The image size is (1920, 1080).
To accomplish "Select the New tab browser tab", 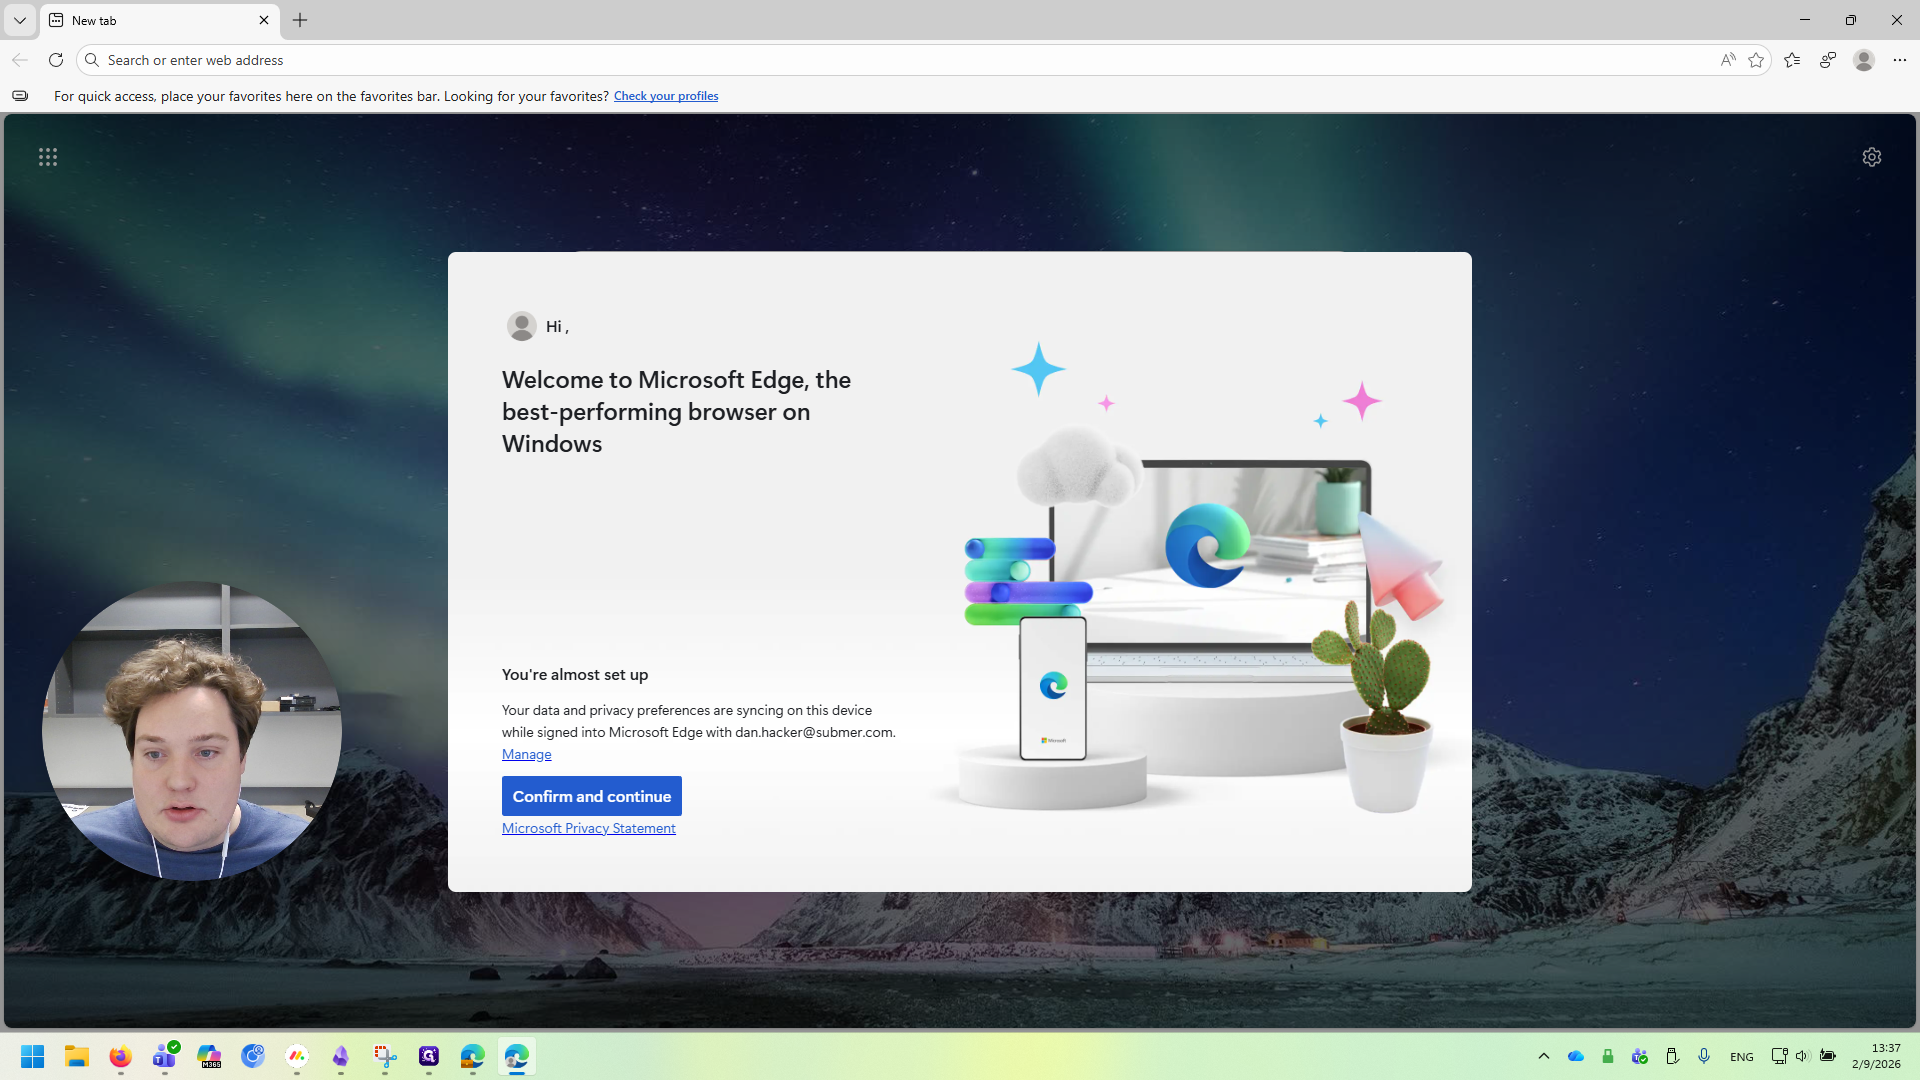I will [x=160, y=20].
